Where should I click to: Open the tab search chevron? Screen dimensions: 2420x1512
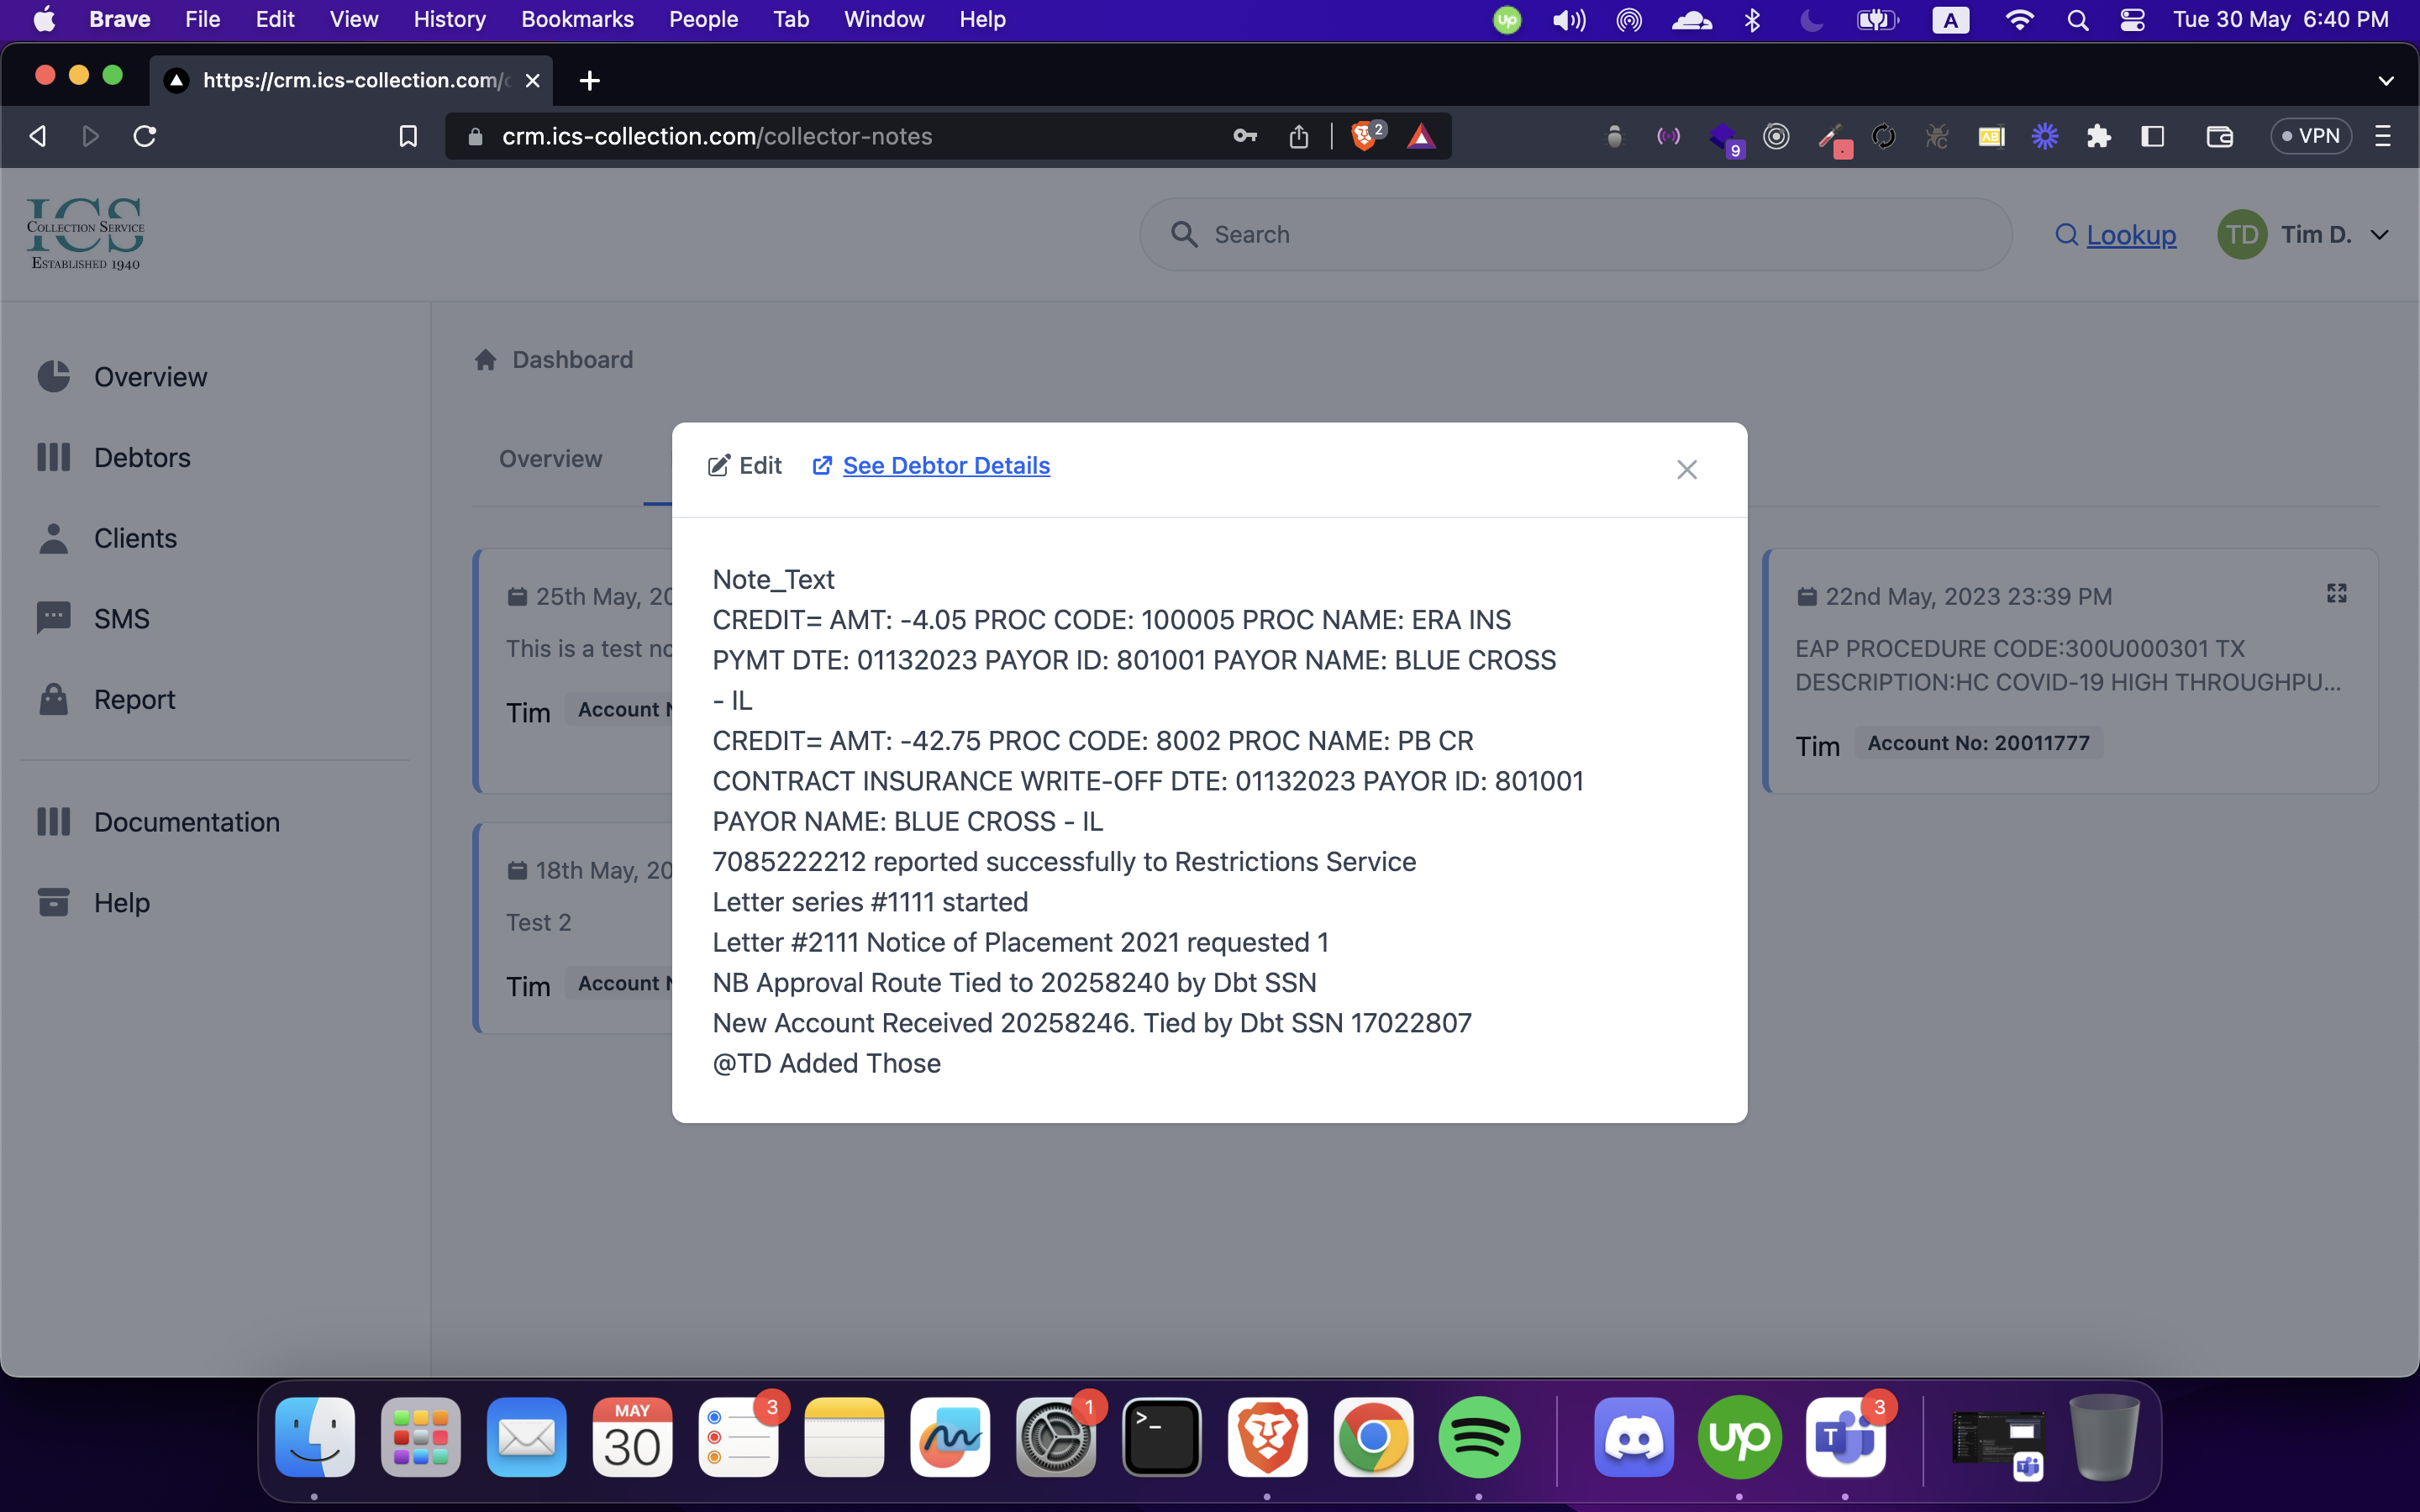click(x=2385, y=80)
